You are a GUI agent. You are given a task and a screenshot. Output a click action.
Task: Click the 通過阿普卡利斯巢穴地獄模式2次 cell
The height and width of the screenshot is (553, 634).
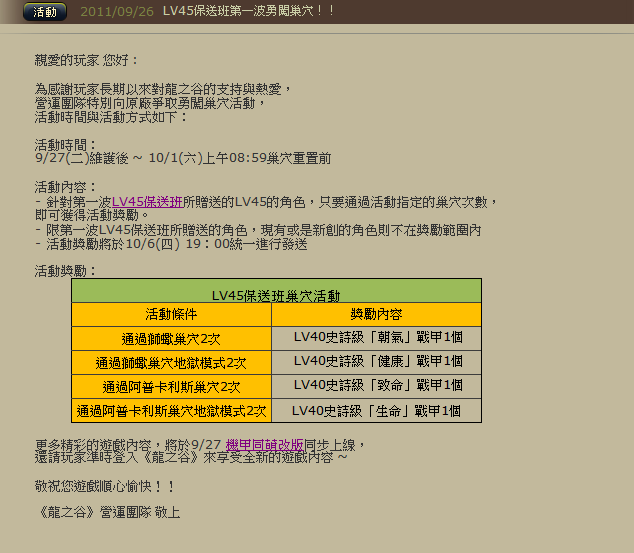tap(171, 410)
